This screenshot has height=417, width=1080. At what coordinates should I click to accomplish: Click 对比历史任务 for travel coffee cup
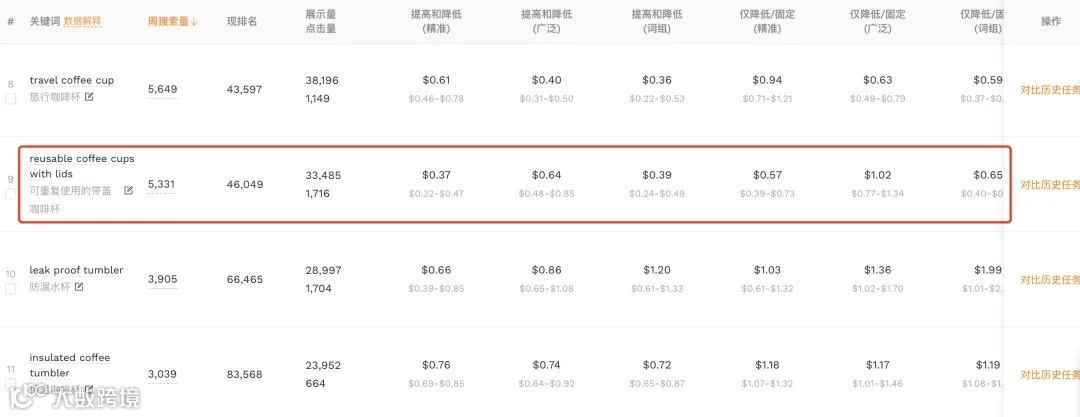click(1049, 89)
